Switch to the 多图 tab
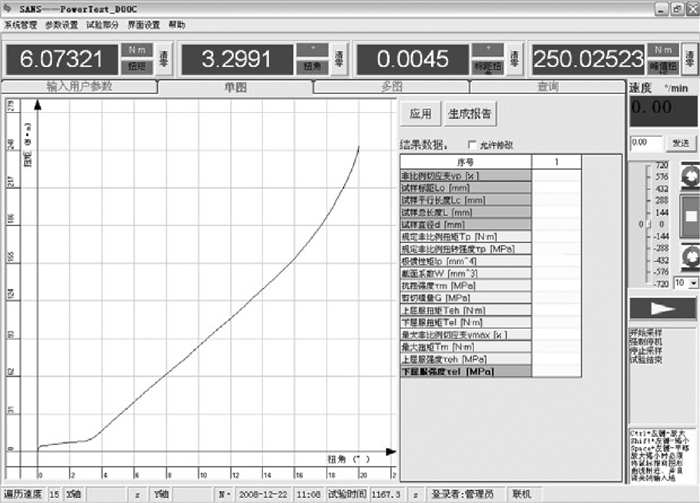 click(391, 87)
